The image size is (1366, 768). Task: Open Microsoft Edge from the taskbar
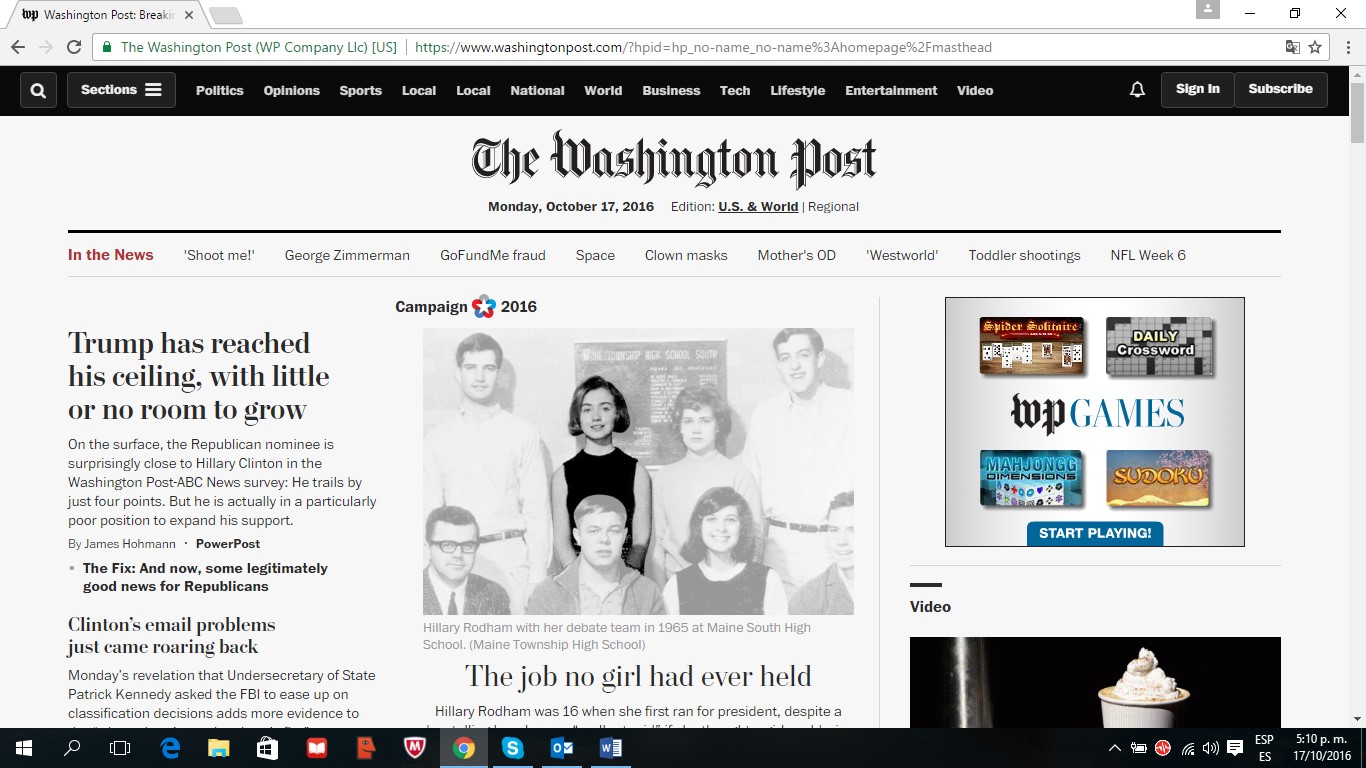pyautogui.click(x=170, y=748)
